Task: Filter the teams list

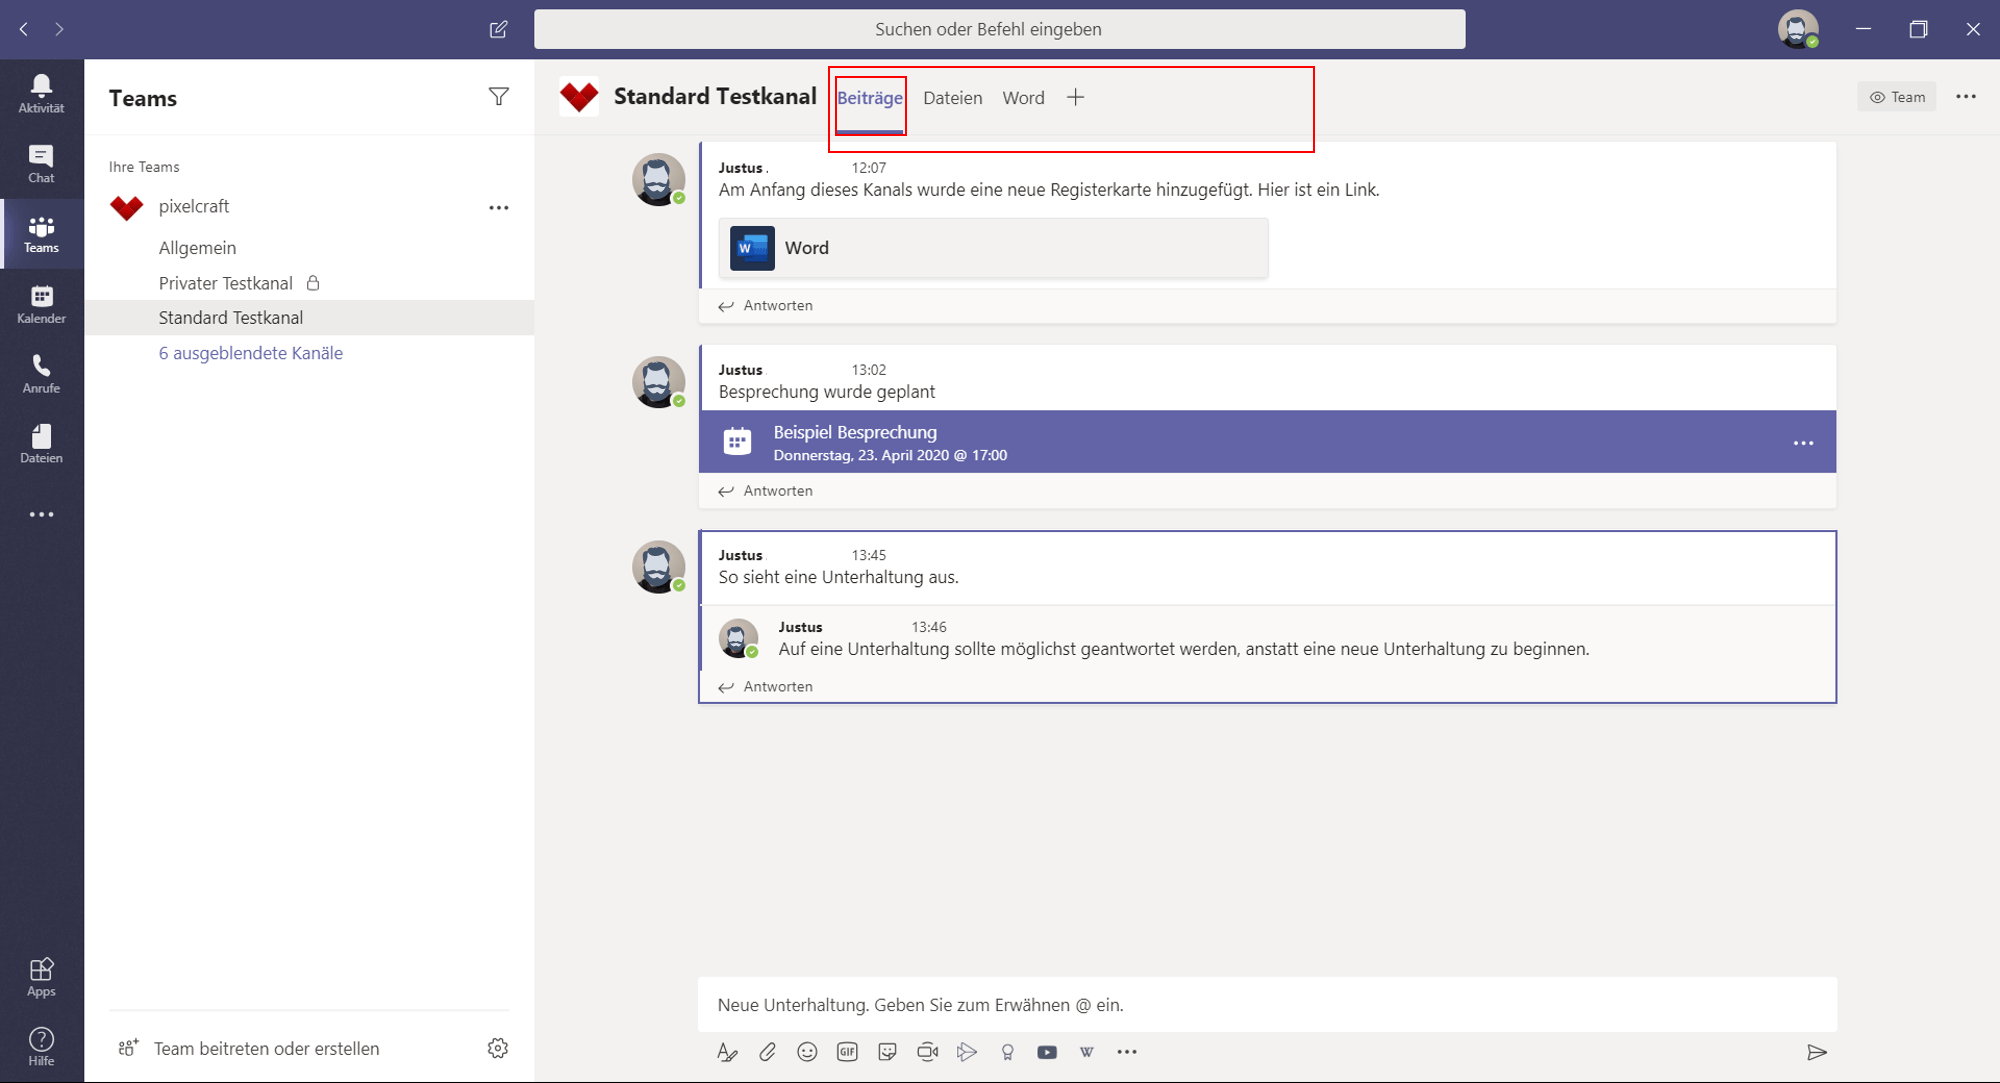Action: tap(498, 96)
